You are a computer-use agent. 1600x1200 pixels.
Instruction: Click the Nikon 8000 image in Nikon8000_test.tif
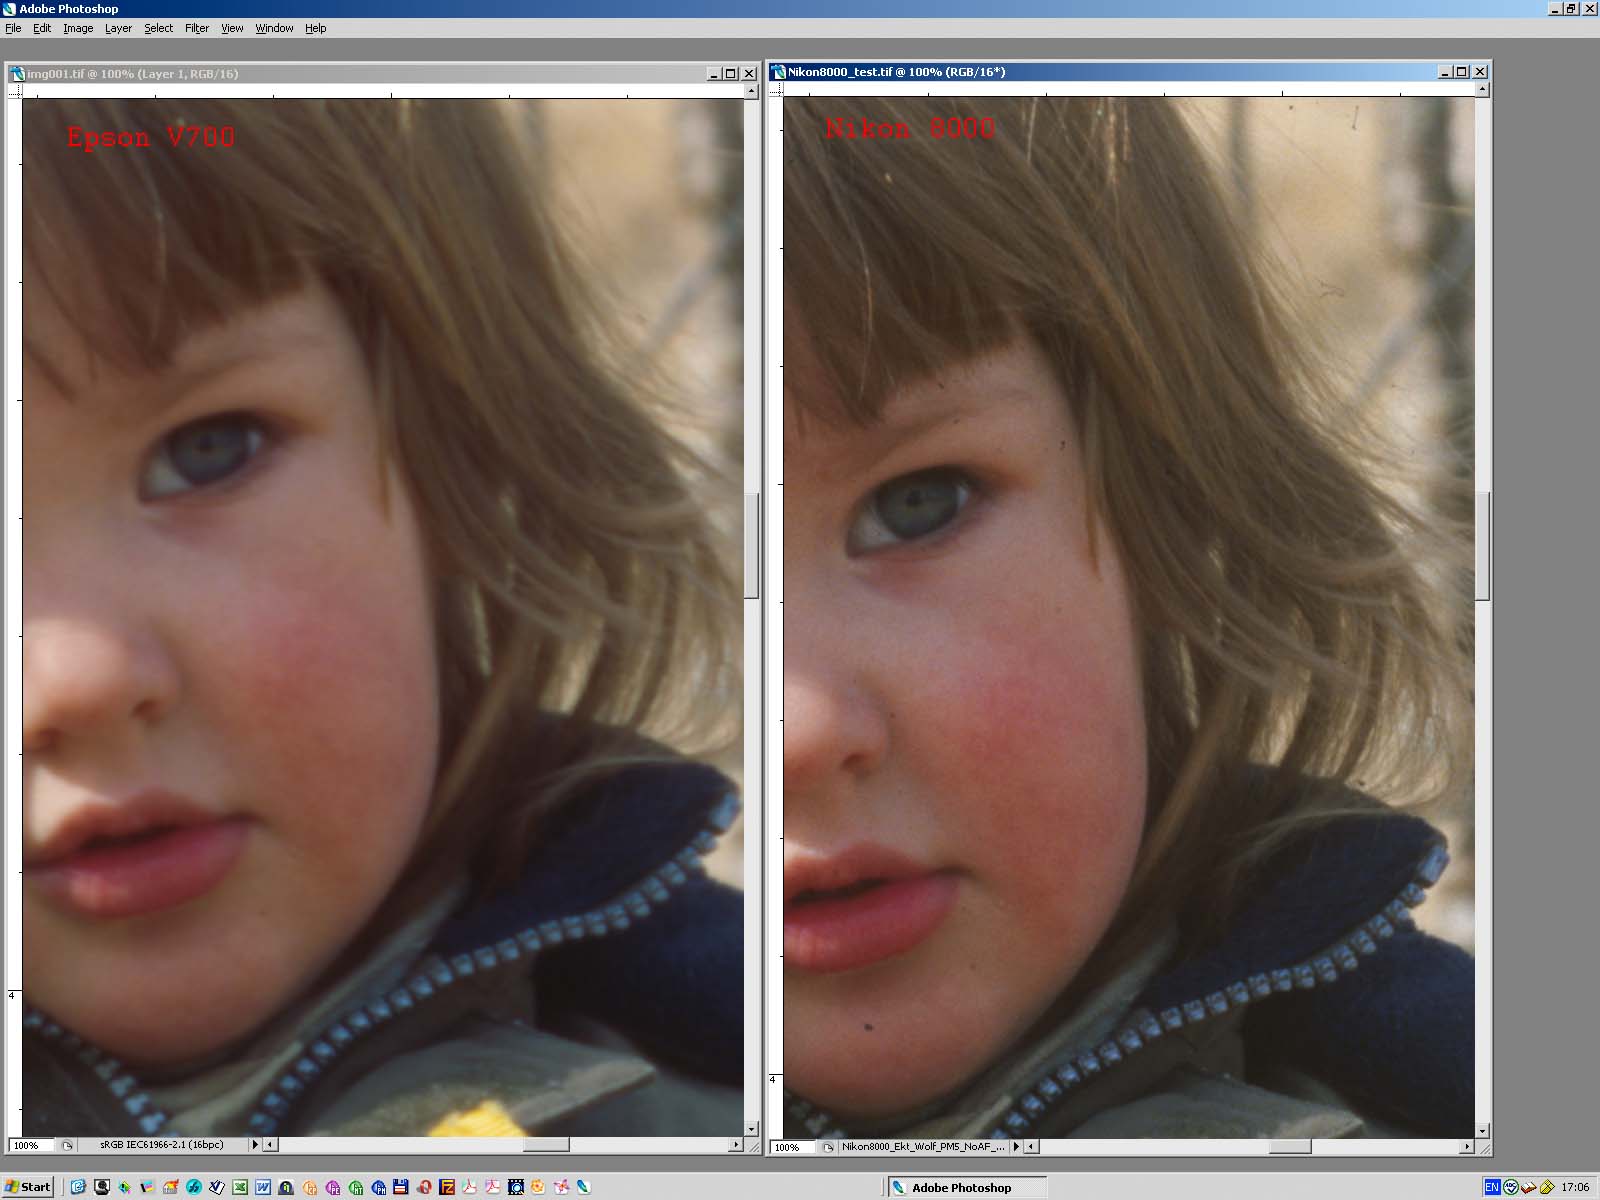[1129, 617]
